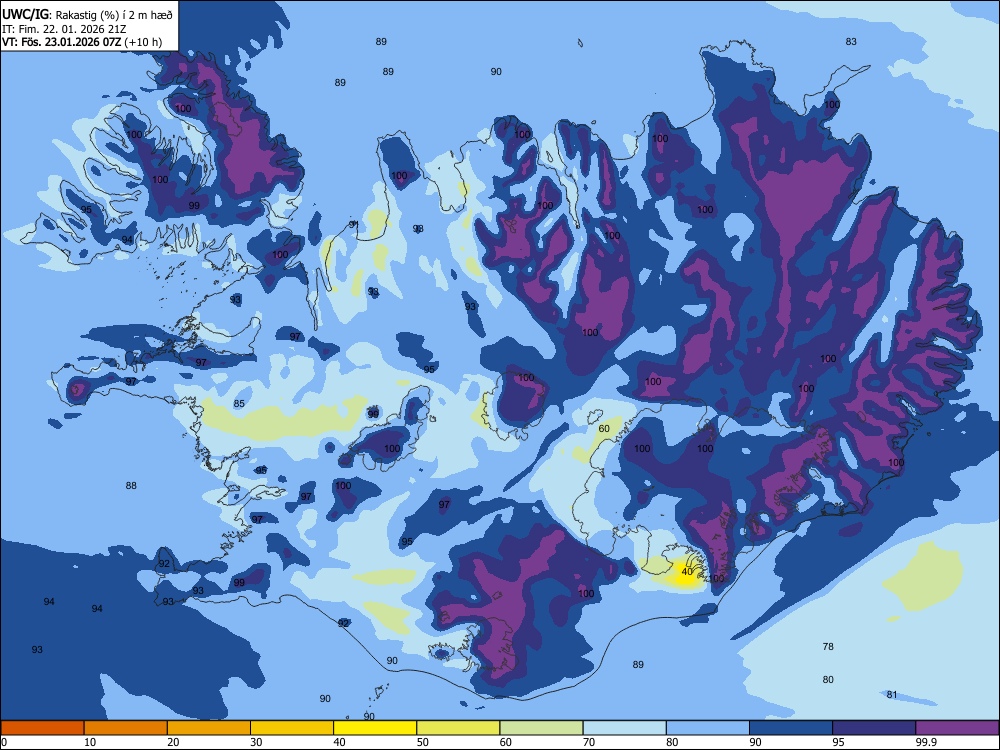The height and width of the screenshot is (750, 1000).
Task: Click the pale yellow 50–60 legend swatch
Action: (x=459, y=728)
